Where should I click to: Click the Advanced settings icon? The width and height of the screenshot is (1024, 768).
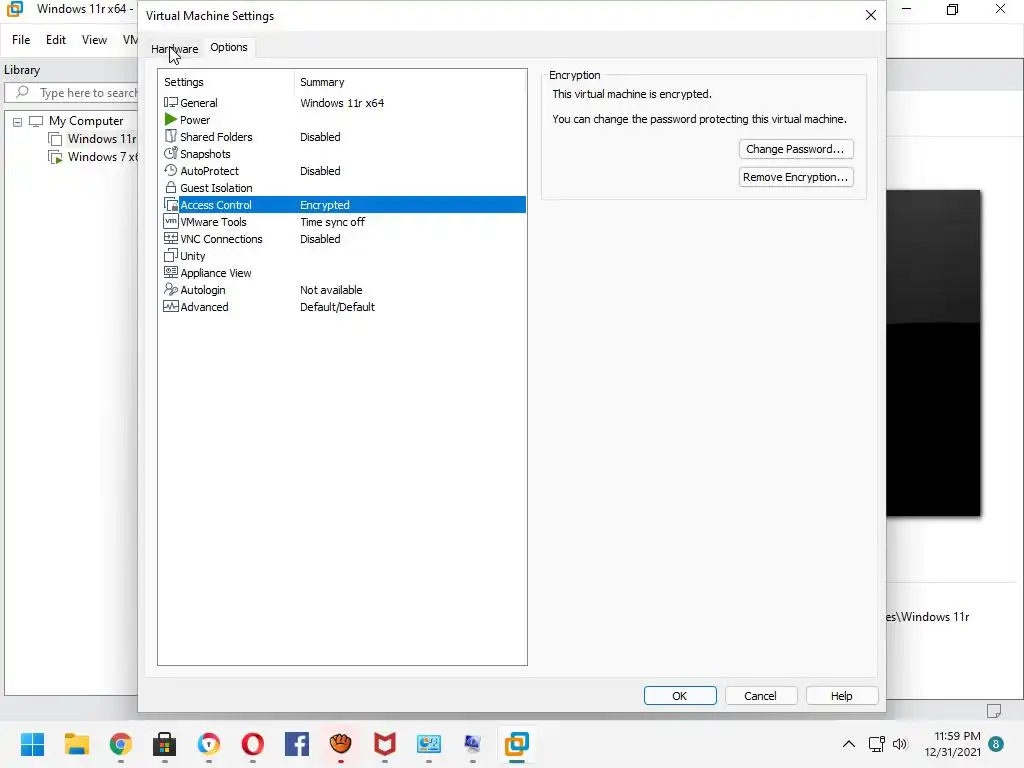pos(170,306)
